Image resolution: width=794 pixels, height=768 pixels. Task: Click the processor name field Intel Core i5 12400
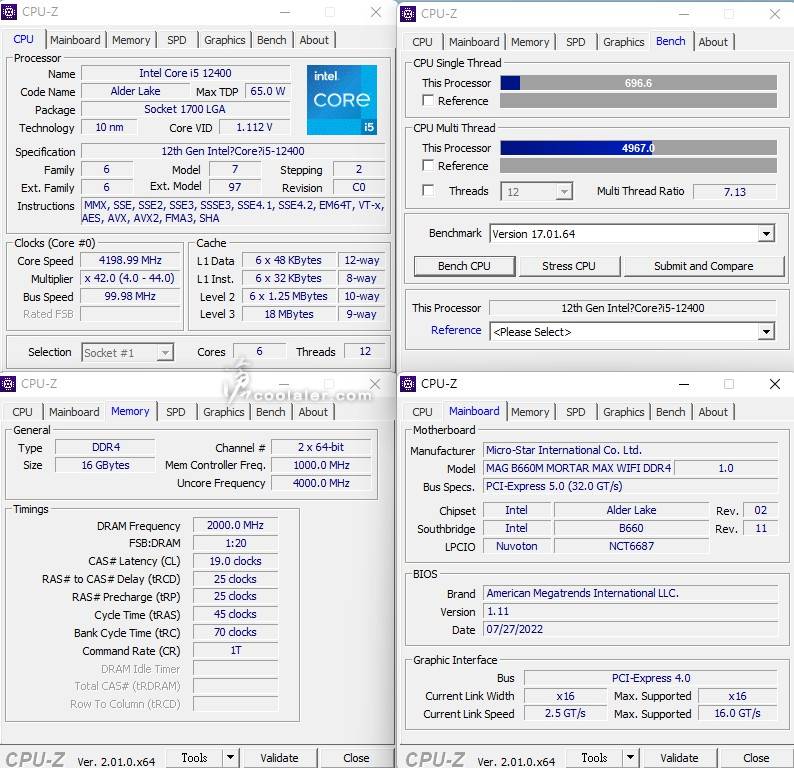[x=185, y=73]
